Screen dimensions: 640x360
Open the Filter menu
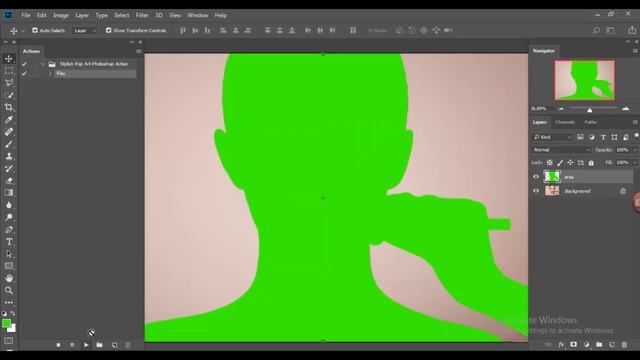coord(142,15)
